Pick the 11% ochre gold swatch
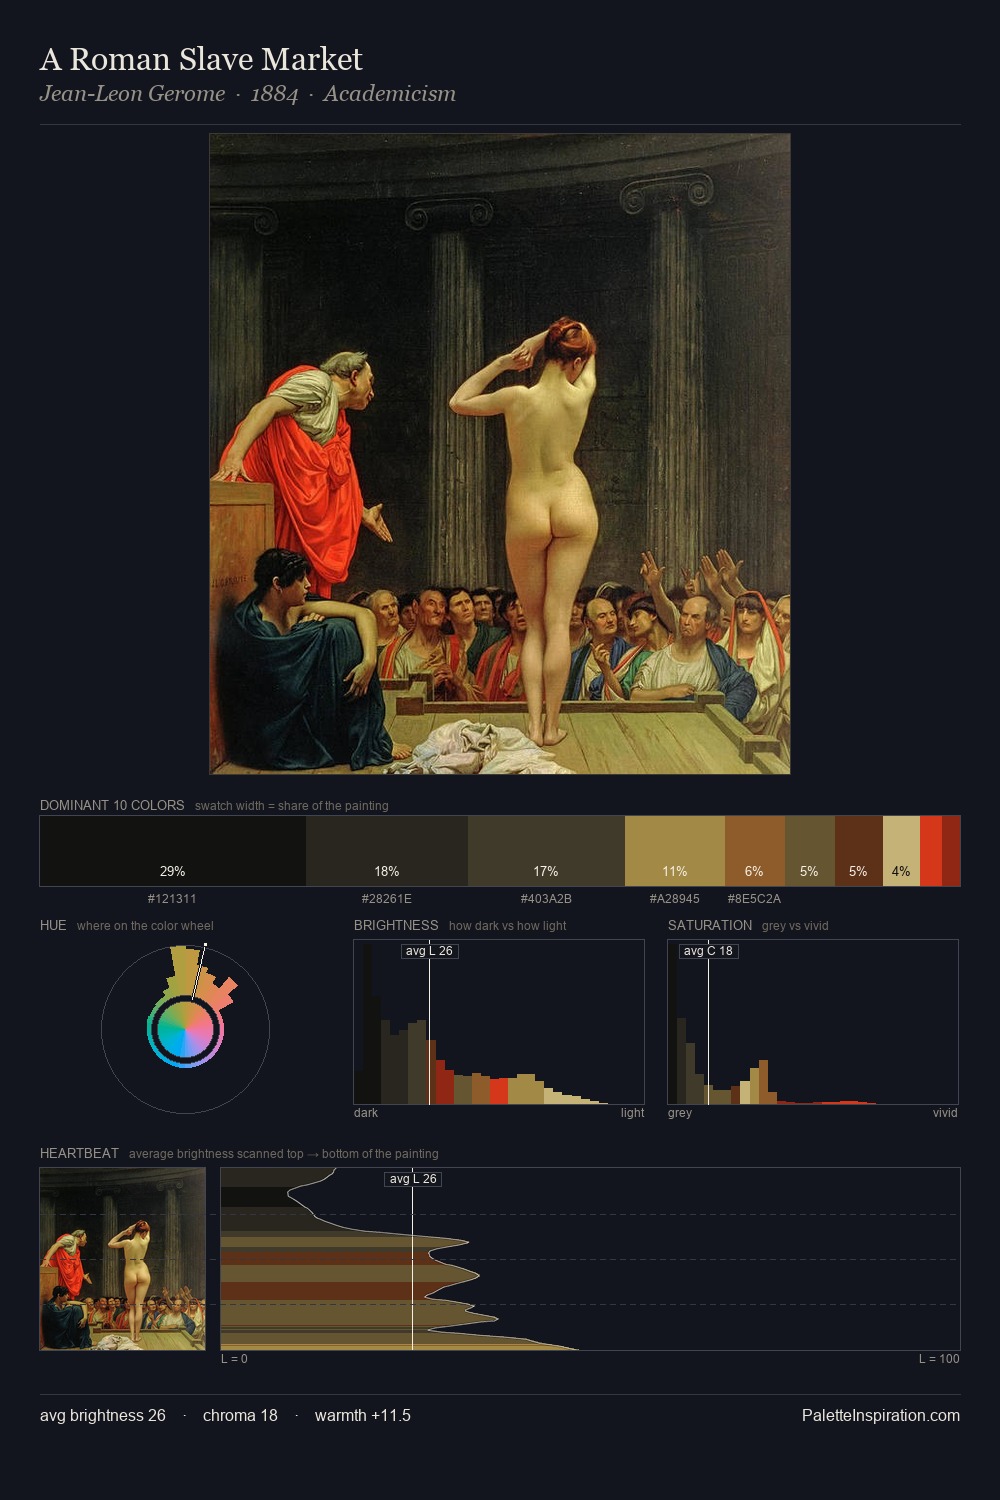 coord(675,851)
